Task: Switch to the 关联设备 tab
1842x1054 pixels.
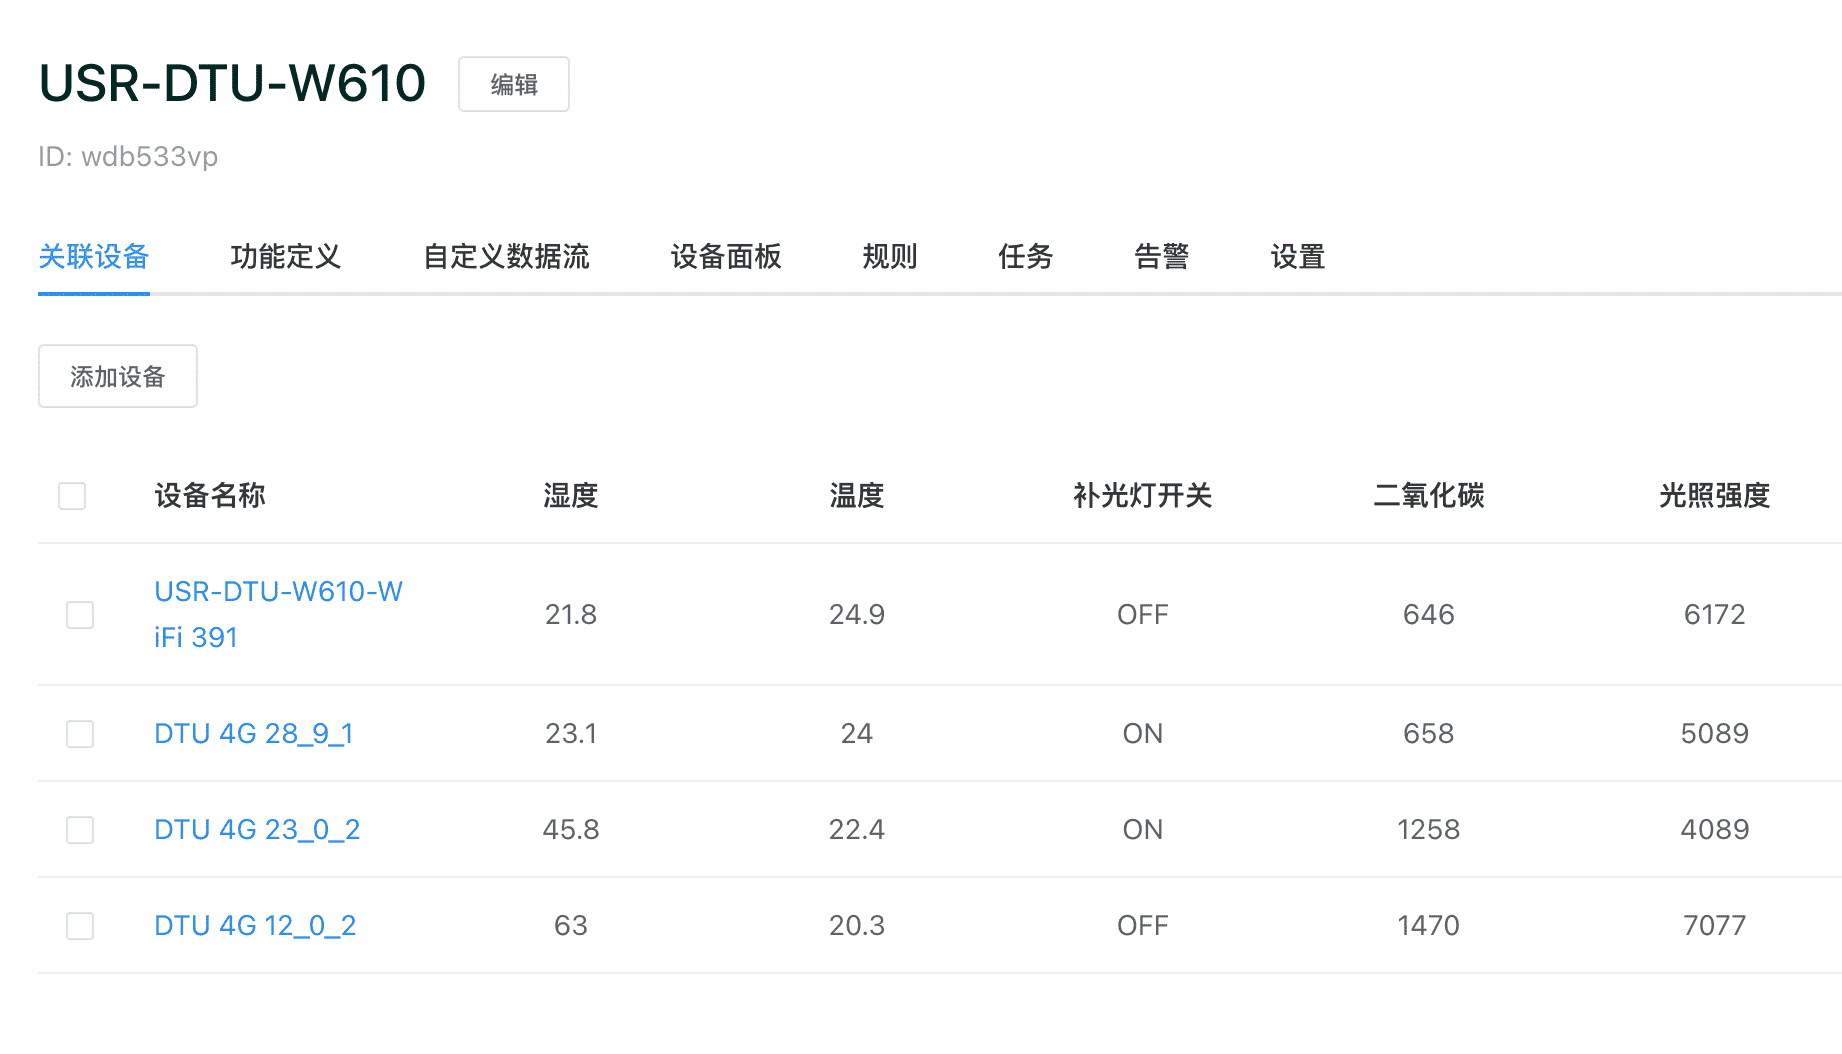Action: [93, 257]
